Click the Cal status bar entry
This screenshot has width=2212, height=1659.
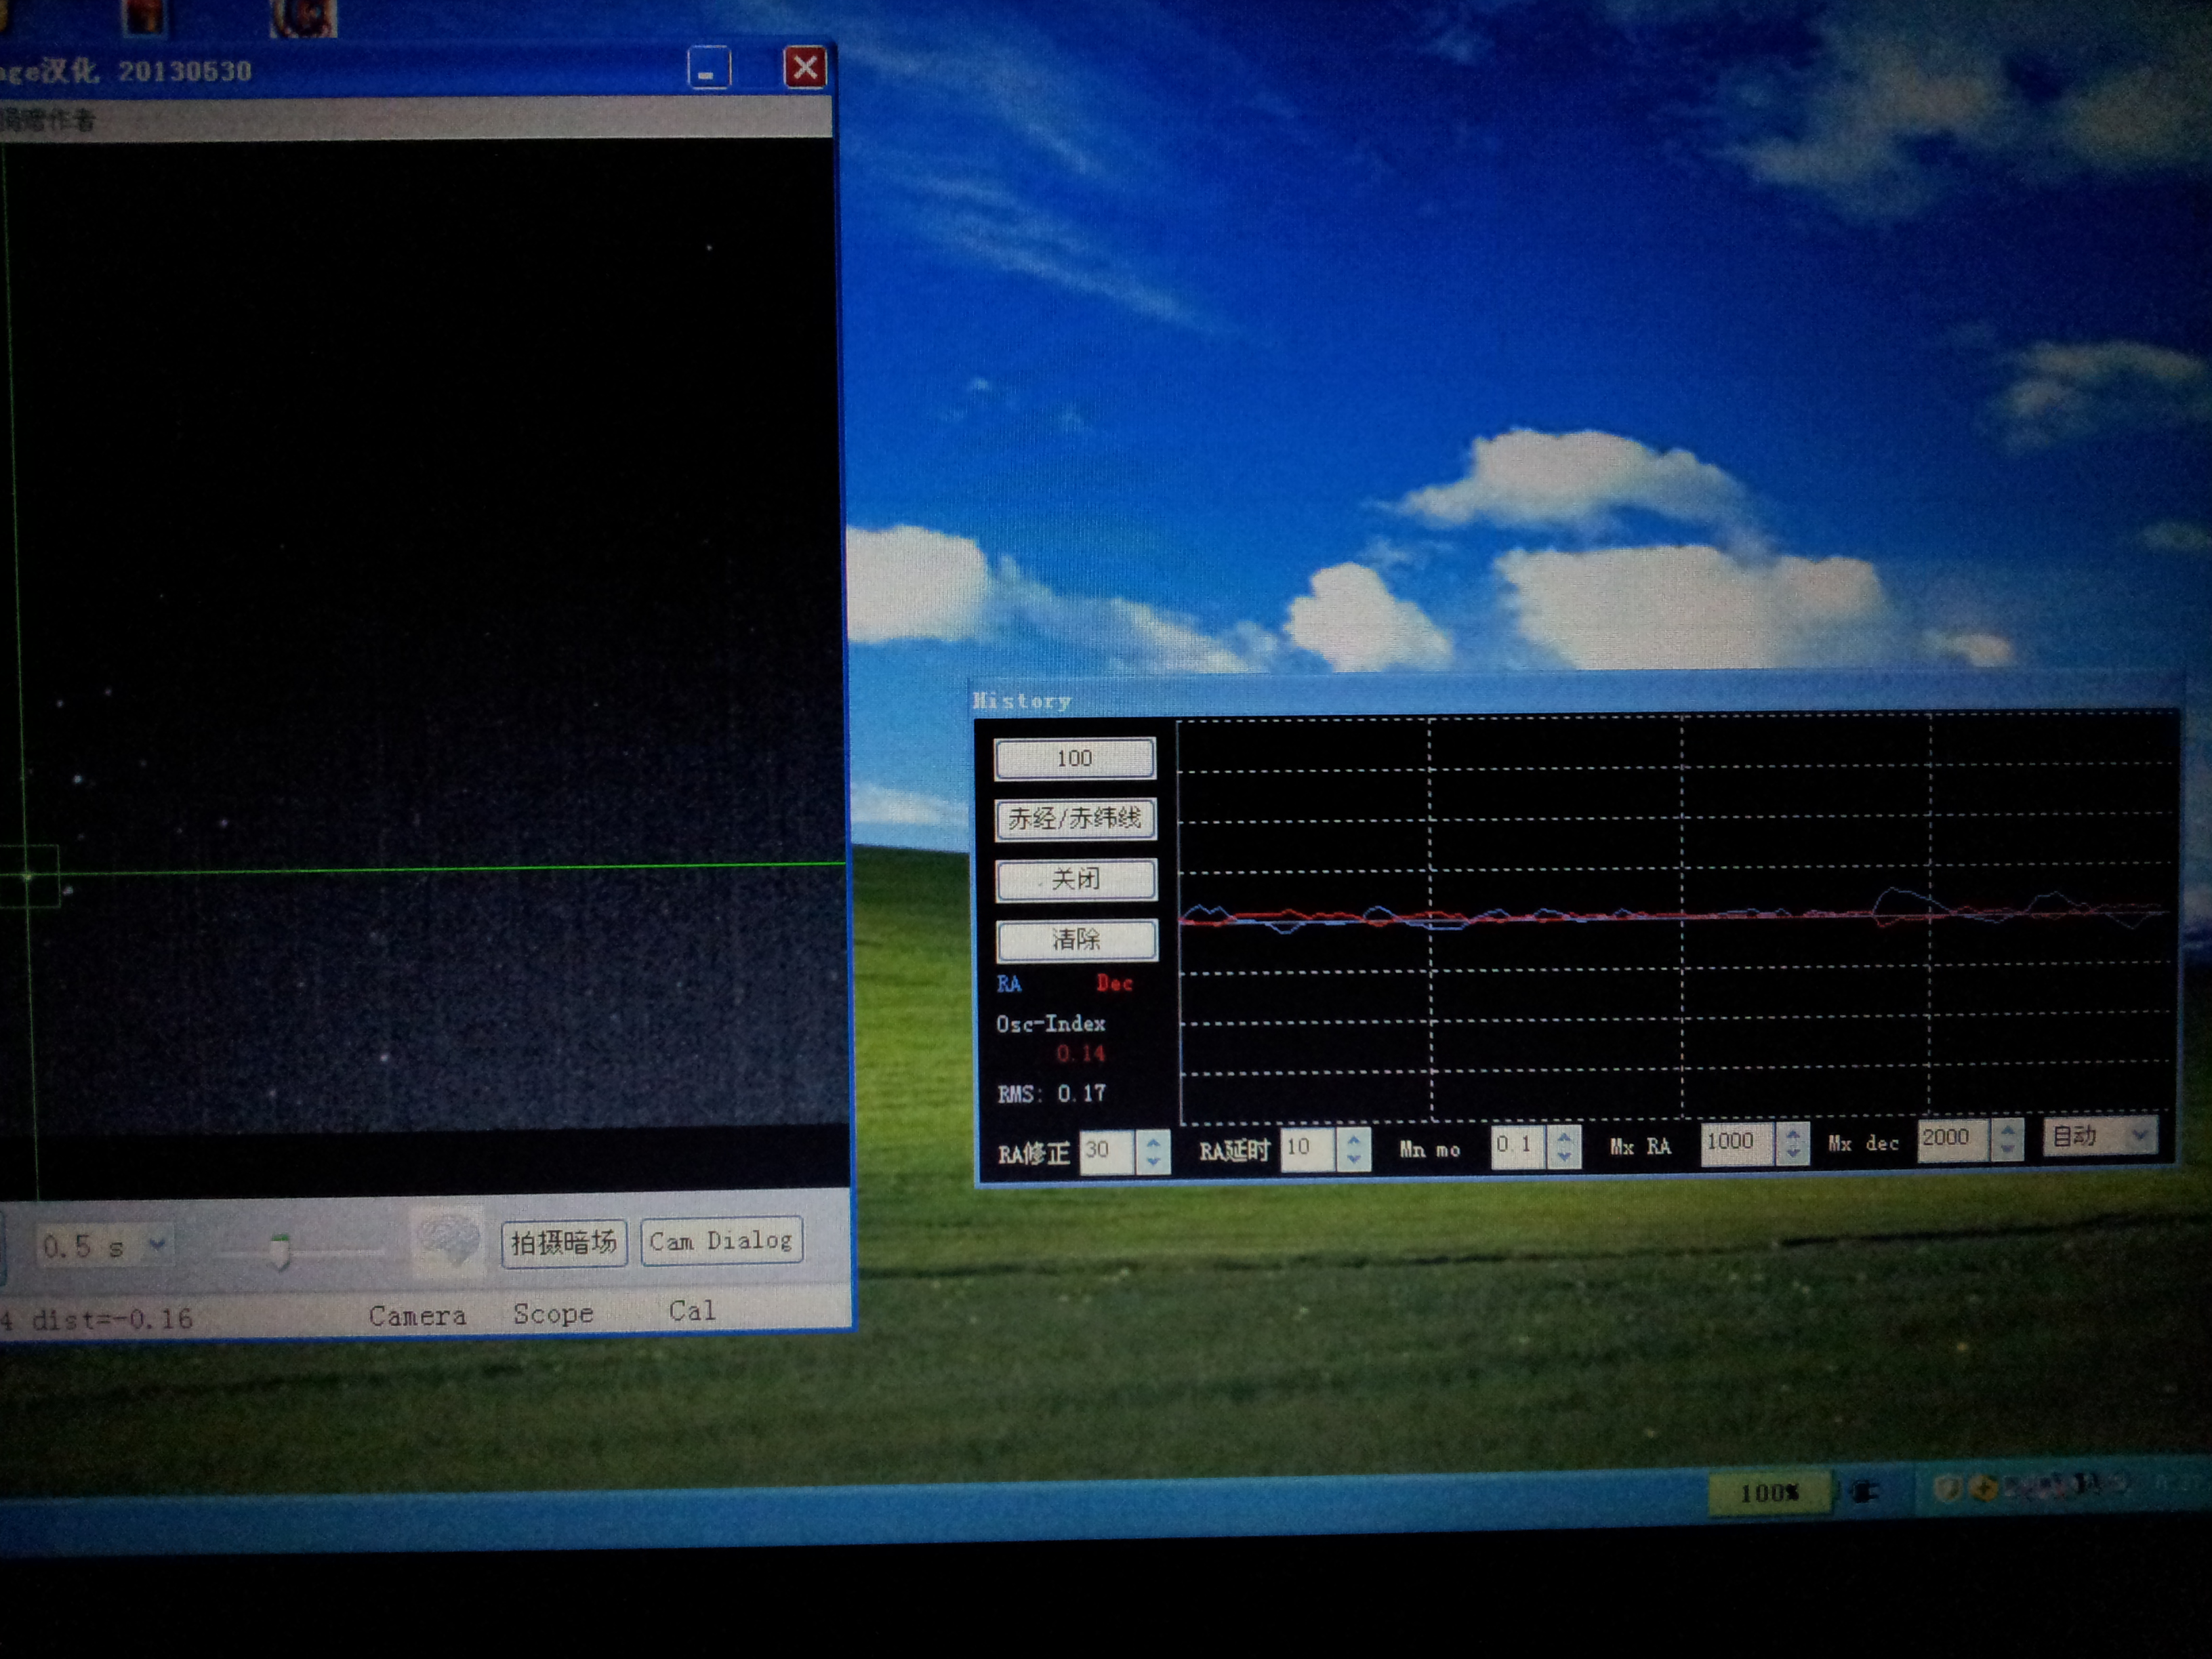pos(692,1311)
